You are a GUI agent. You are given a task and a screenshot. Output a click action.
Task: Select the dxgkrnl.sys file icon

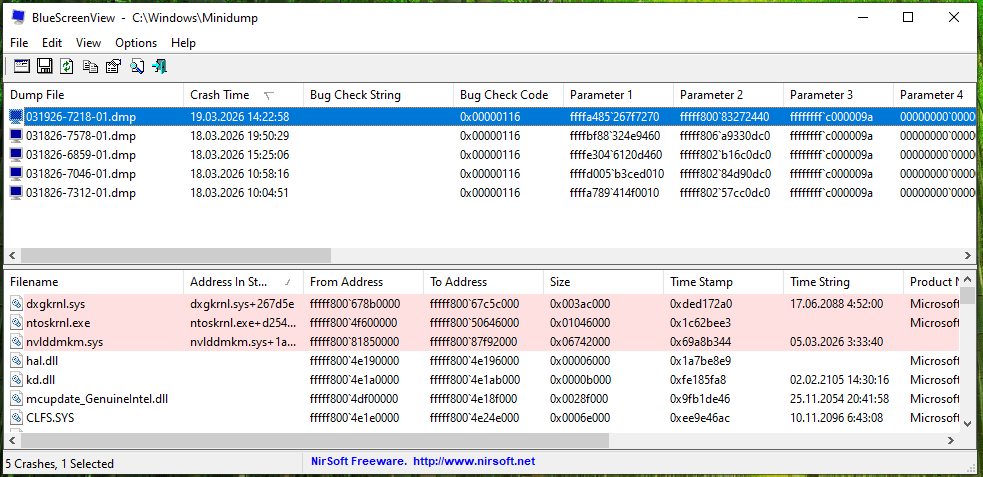point(16,304)
